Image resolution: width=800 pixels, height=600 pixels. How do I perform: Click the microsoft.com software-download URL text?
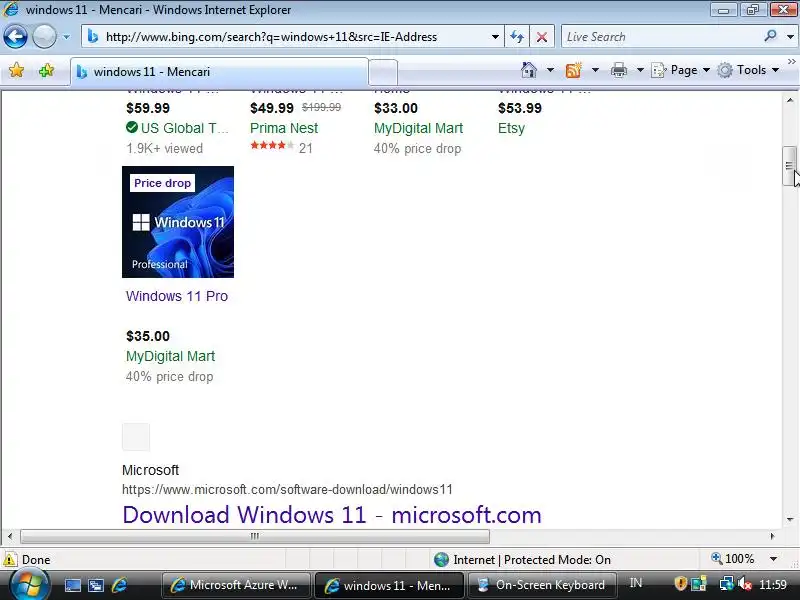click(x=287, y=490)
